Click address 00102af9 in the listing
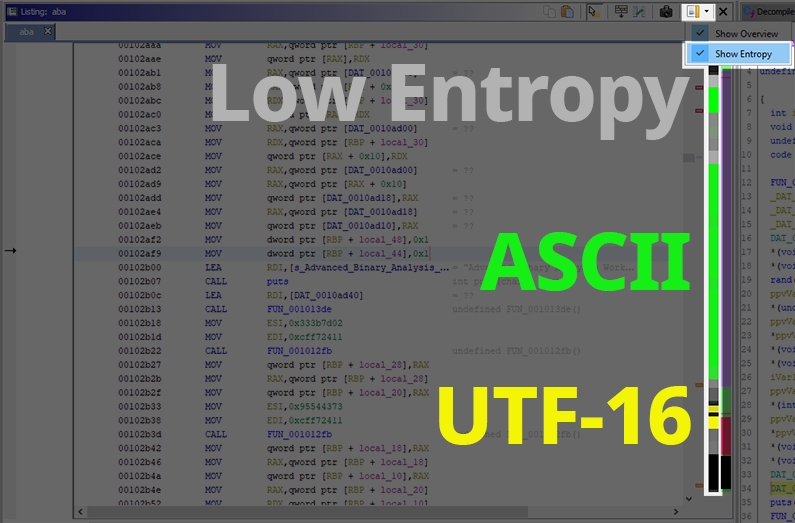This screenshot has width=795, height=523. [139, 253]
